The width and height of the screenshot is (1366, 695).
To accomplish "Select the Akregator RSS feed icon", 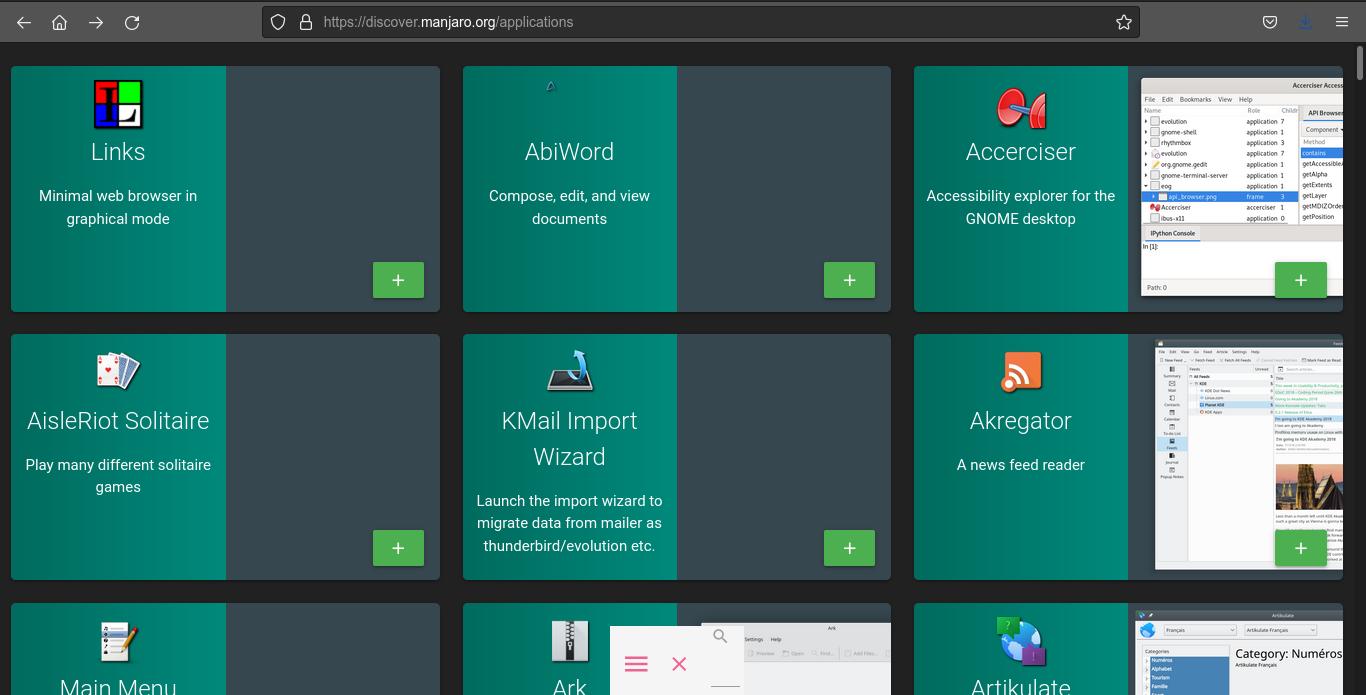I will coord(1021,371).
